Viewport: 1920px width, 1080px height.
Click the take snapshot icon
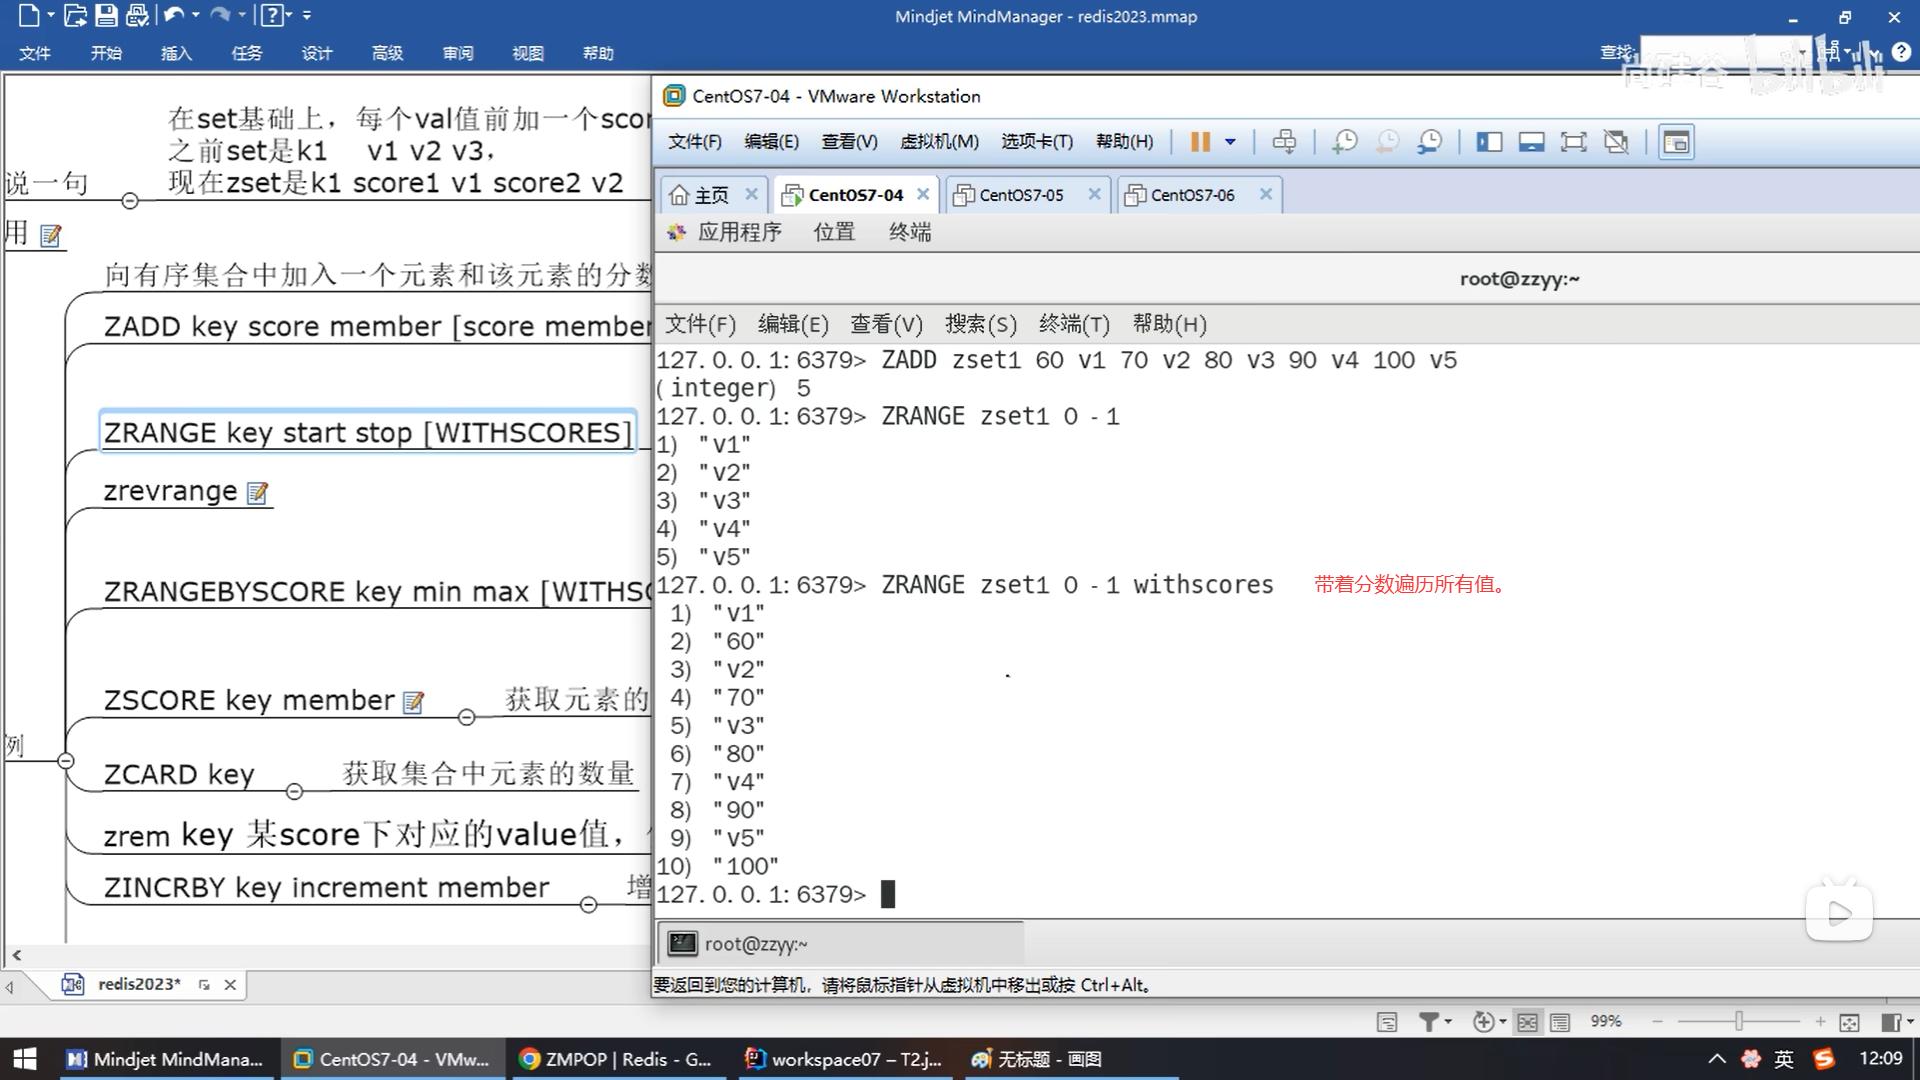[1345, 142]
